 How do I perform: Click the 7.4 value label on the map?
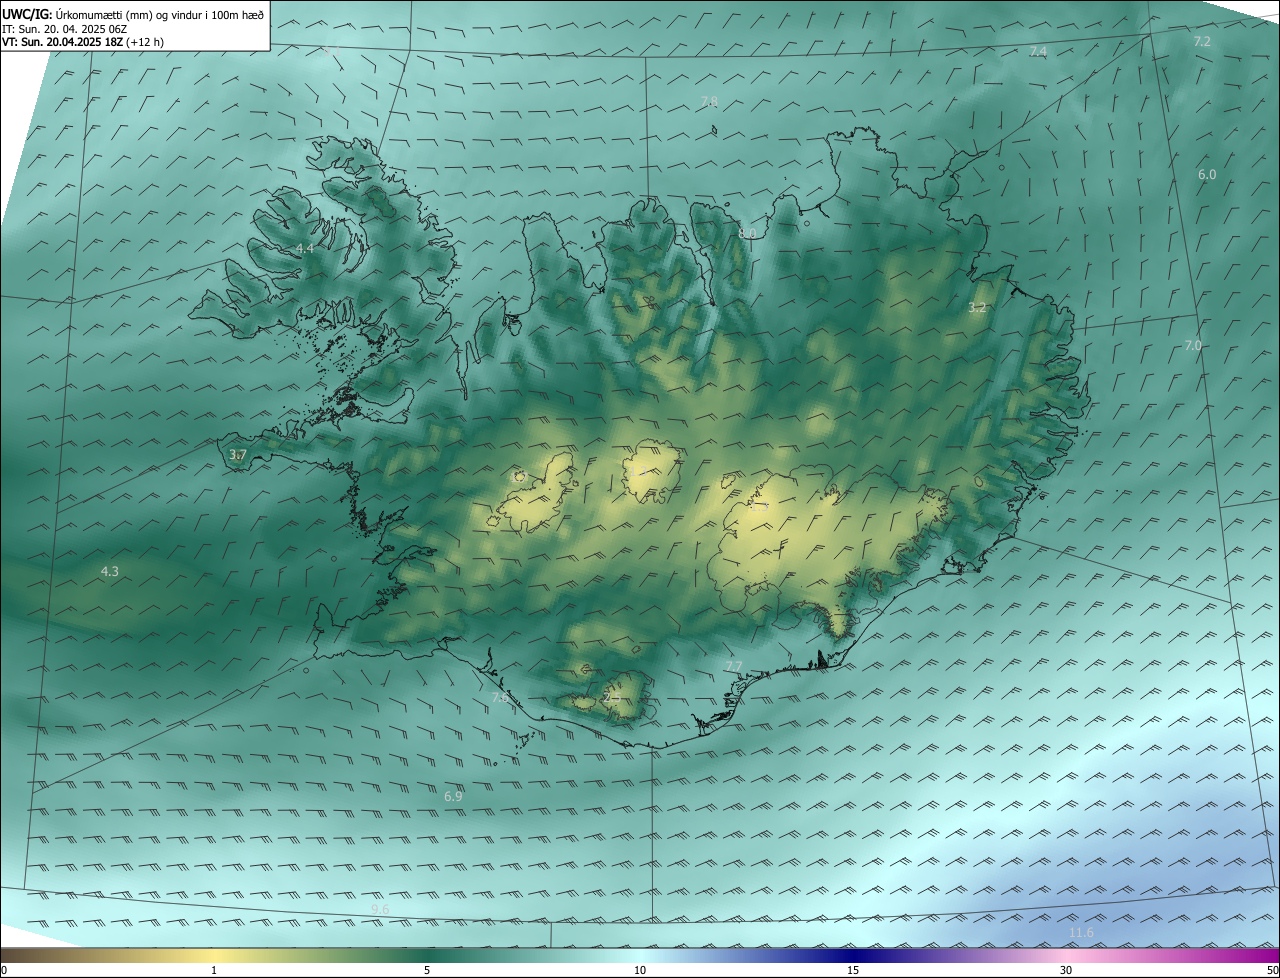click(1038, 51)
